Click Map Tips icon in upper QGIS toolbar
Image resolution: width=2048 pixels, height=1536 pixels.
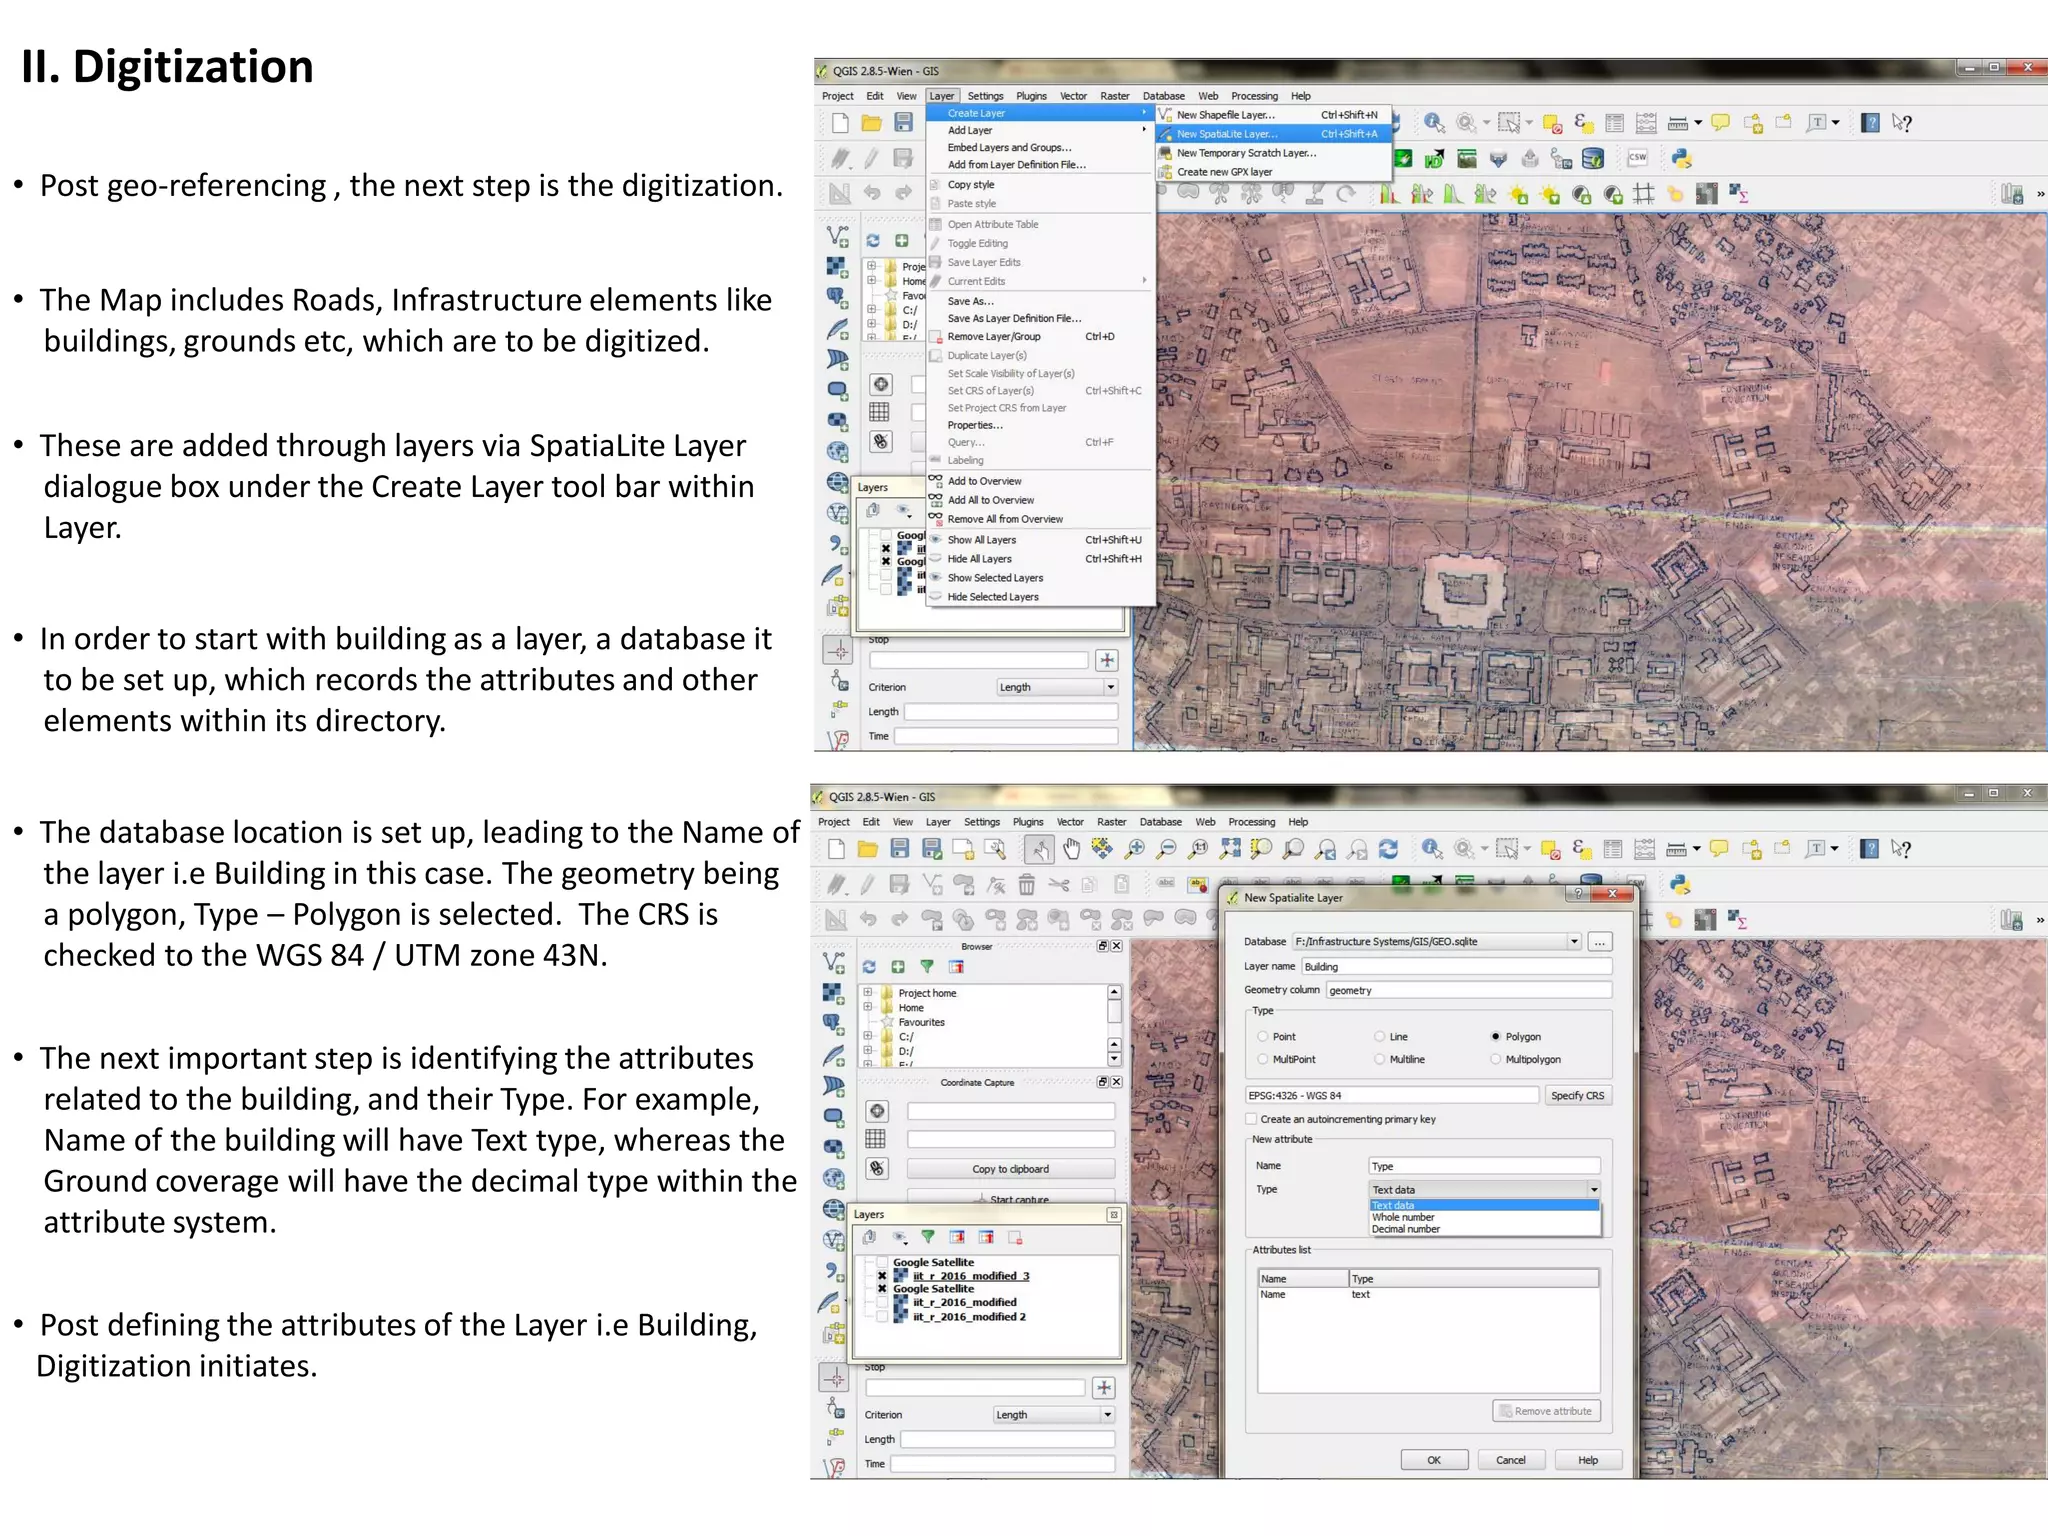pyautogui.click(x=1720, y=123)
